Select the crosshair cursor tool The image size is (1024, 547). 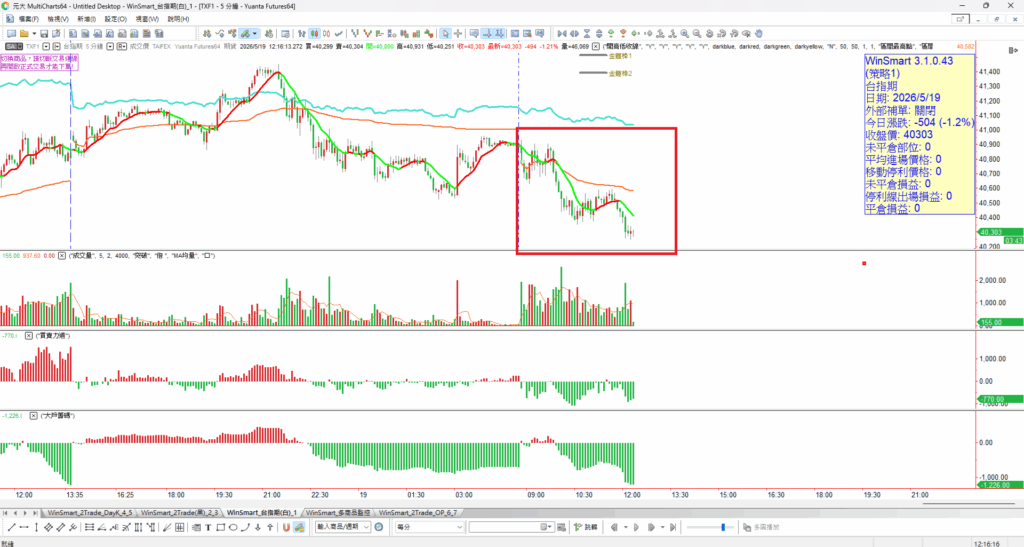pyautogui.click(x=458, y=33)
